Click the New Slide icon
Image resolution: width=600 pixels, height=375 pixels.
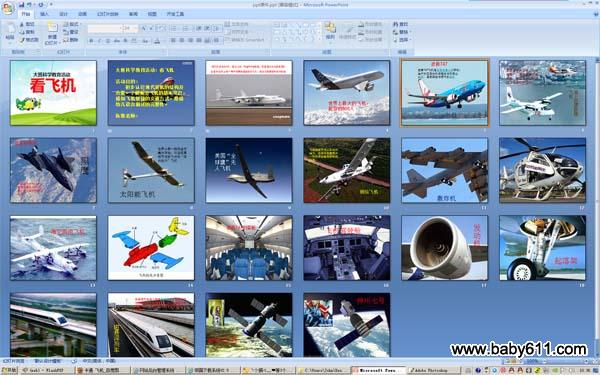pyautogui.click(x=52, y=28)
